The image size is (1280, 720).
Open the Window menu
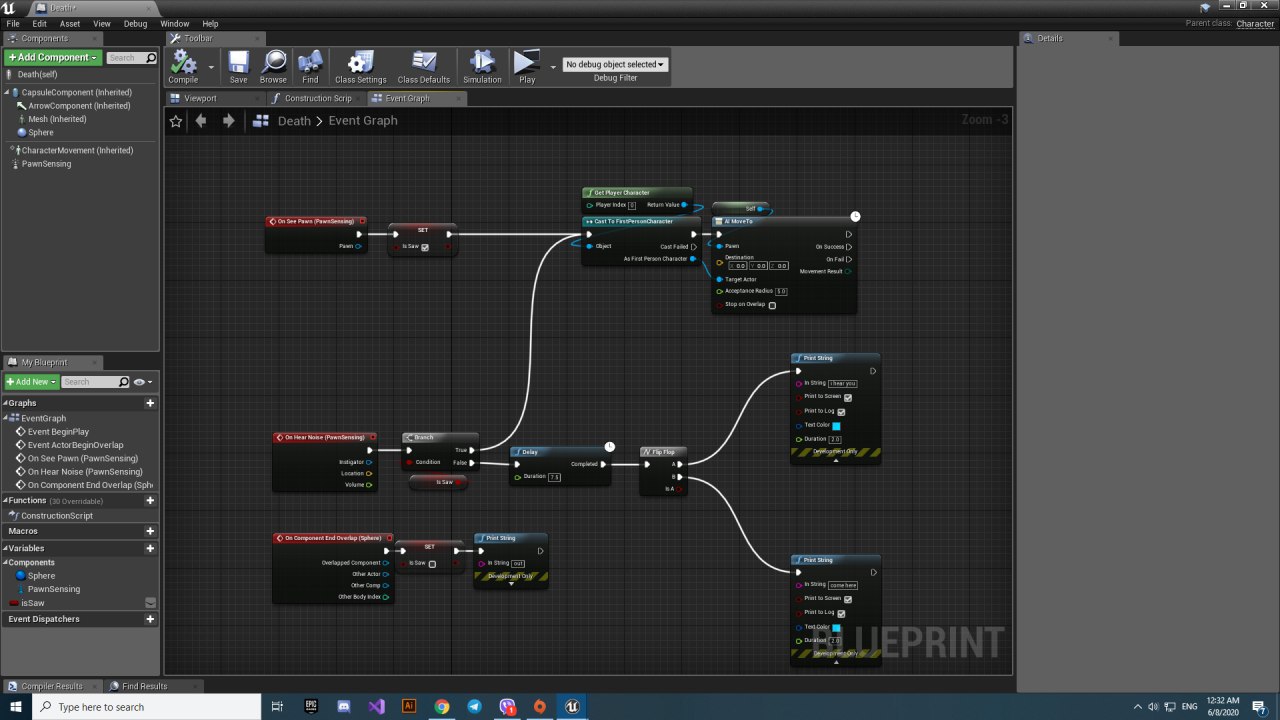[174, 24]
